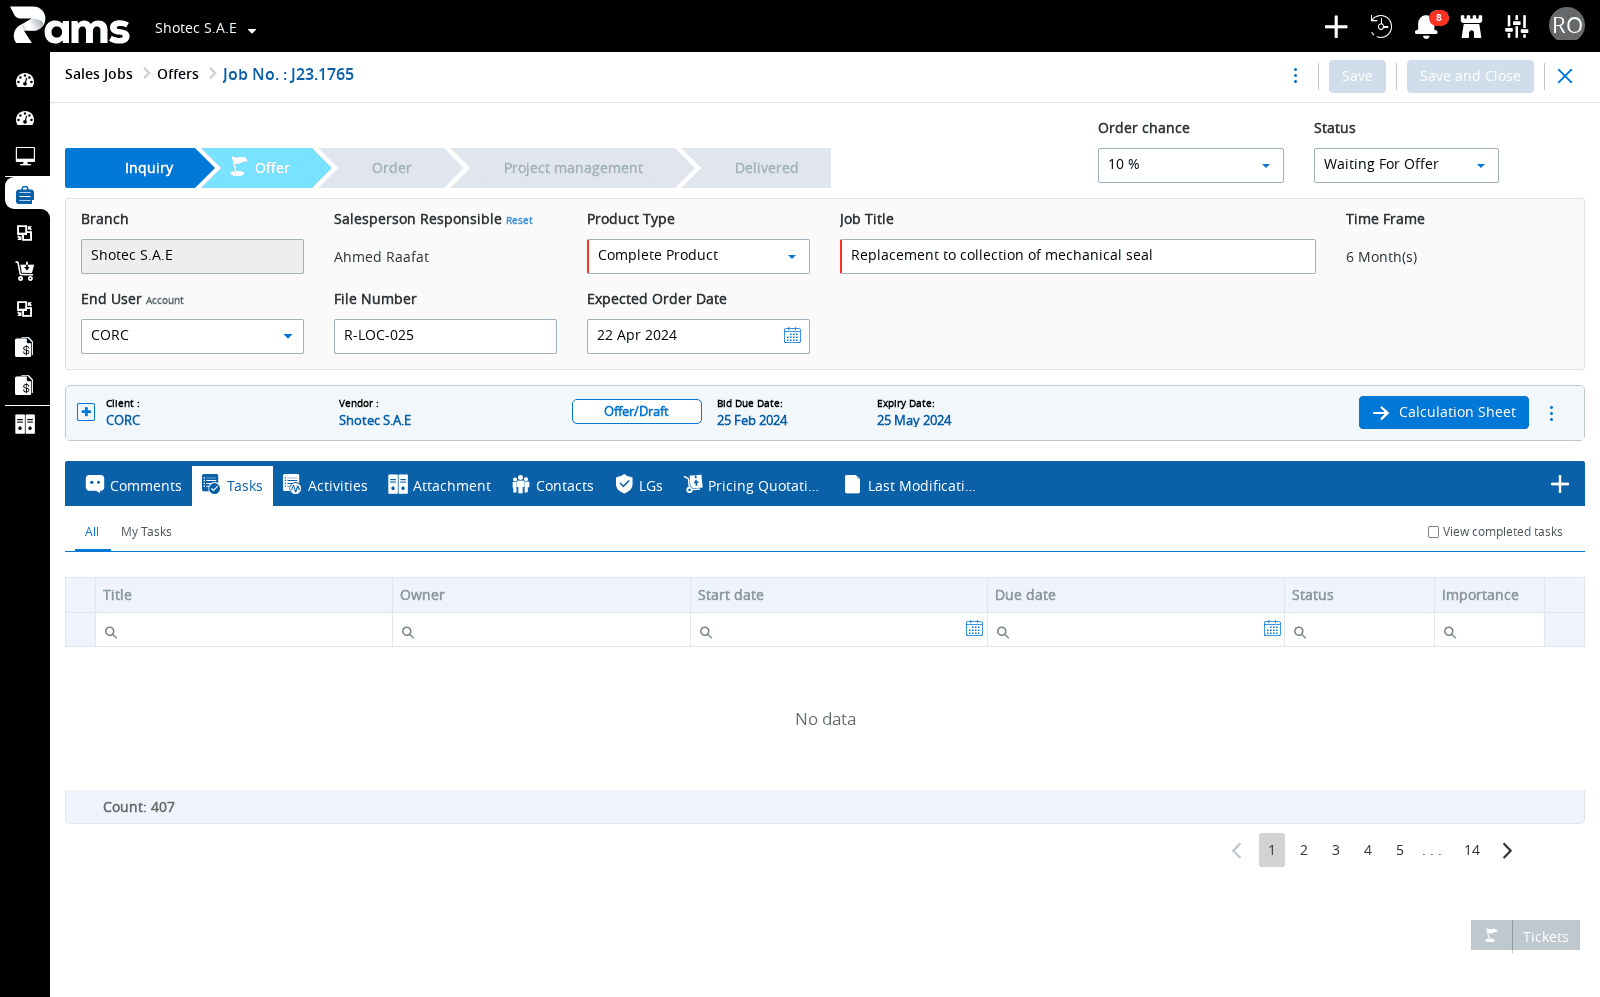
Task: Open calendar picker for Expected Order Date
Action: (792, 336)
